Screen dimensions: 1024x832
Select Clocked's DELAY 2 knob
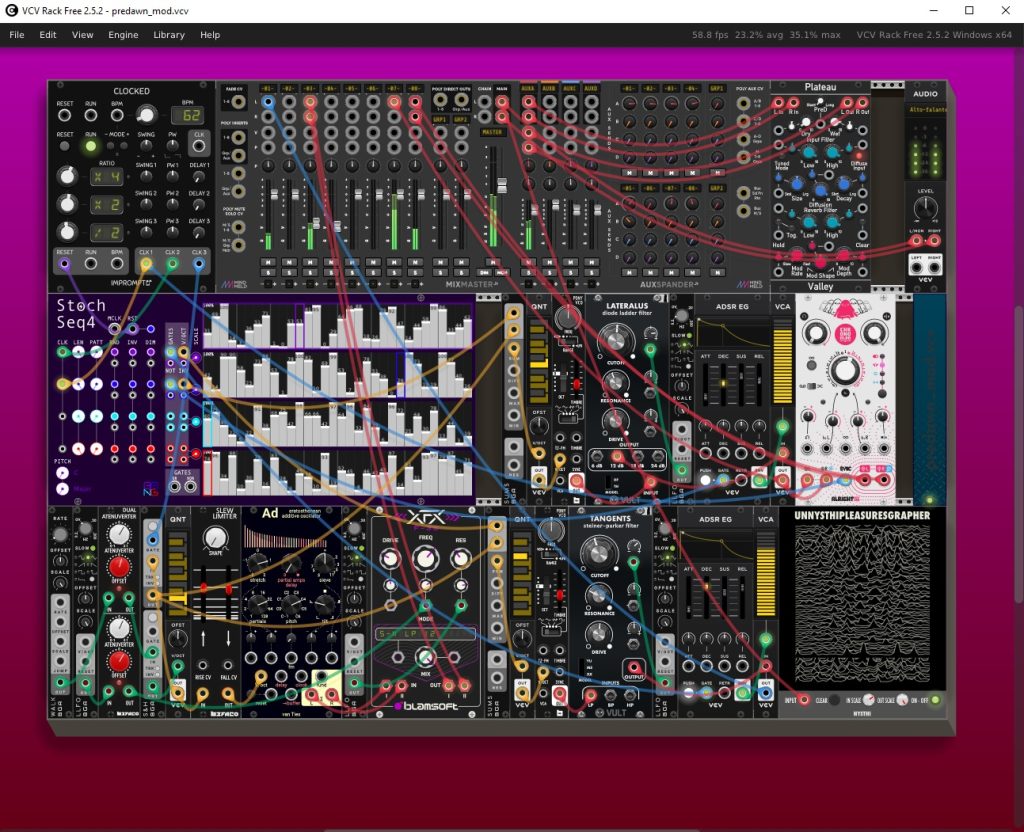(x=199, y=204)
